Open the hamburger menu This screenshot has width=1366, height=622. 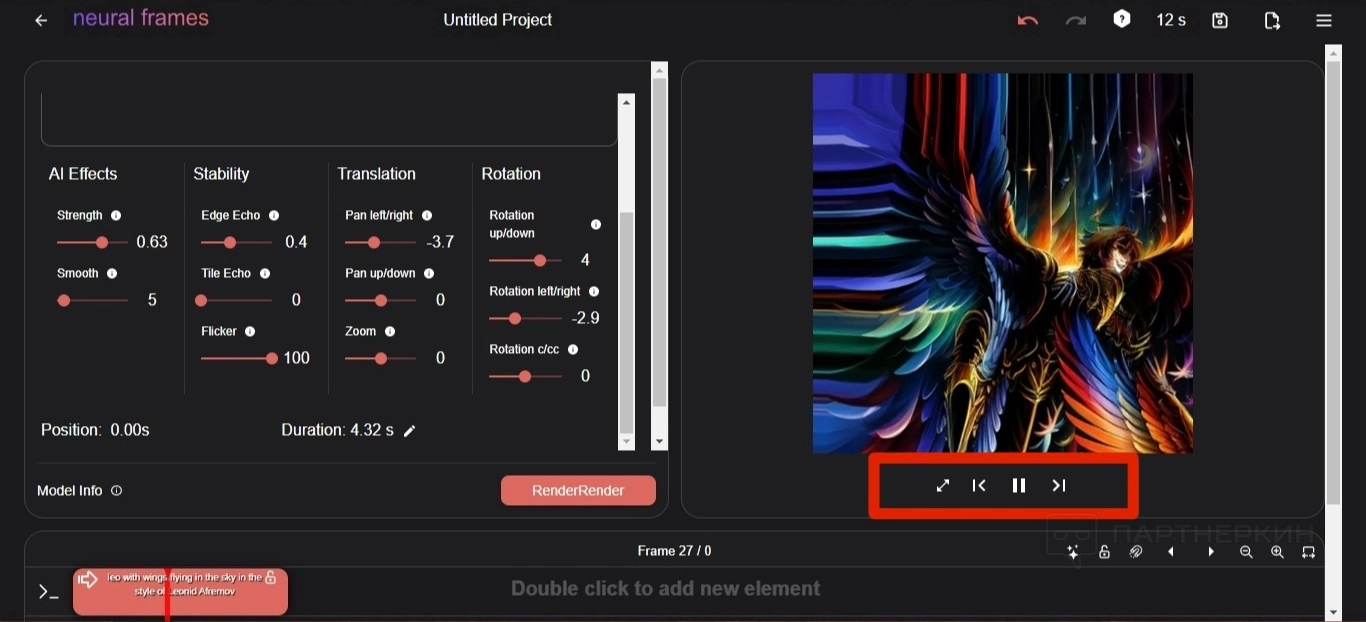click(1324, 20)
